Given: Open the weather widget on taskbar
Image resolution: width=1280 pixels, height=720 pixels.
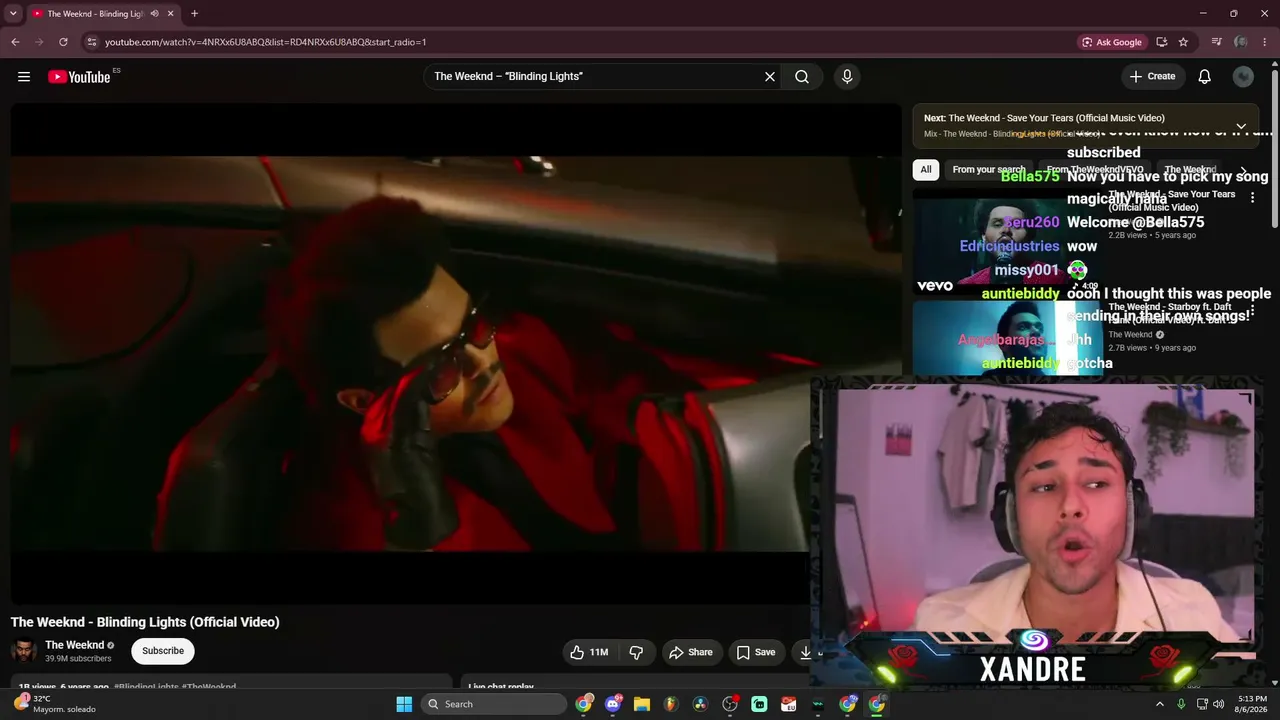Looking at the screenshot, I should tap(55, 704).
